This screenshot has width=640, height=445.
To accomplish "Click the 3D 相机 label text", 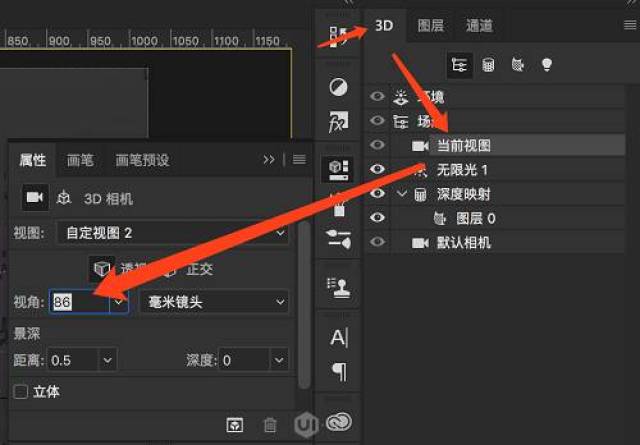I will coord(108,199).
